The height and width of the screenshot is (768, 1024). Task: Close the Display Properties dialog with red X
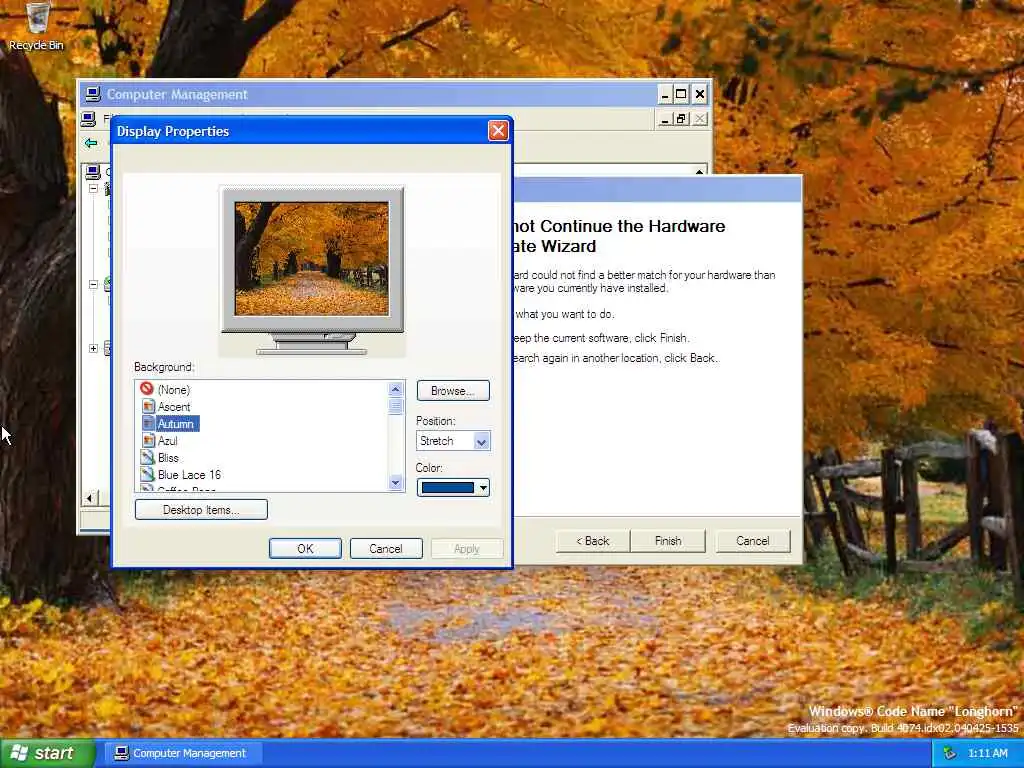498,131
